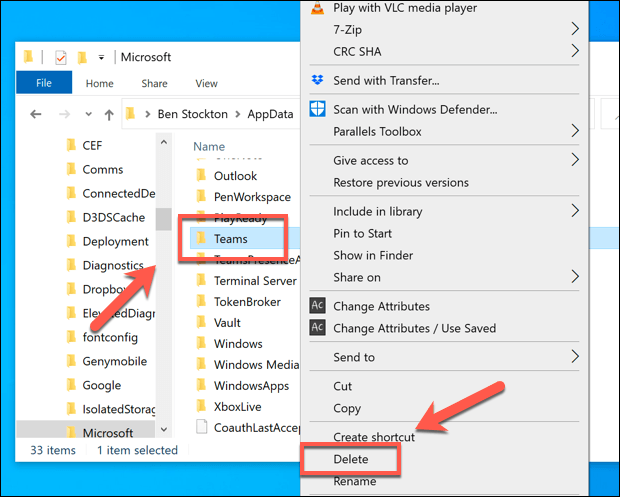Choose Rename from the context menu
The width and height of the screenshot is (620, 497).
(x=354, y=481)
